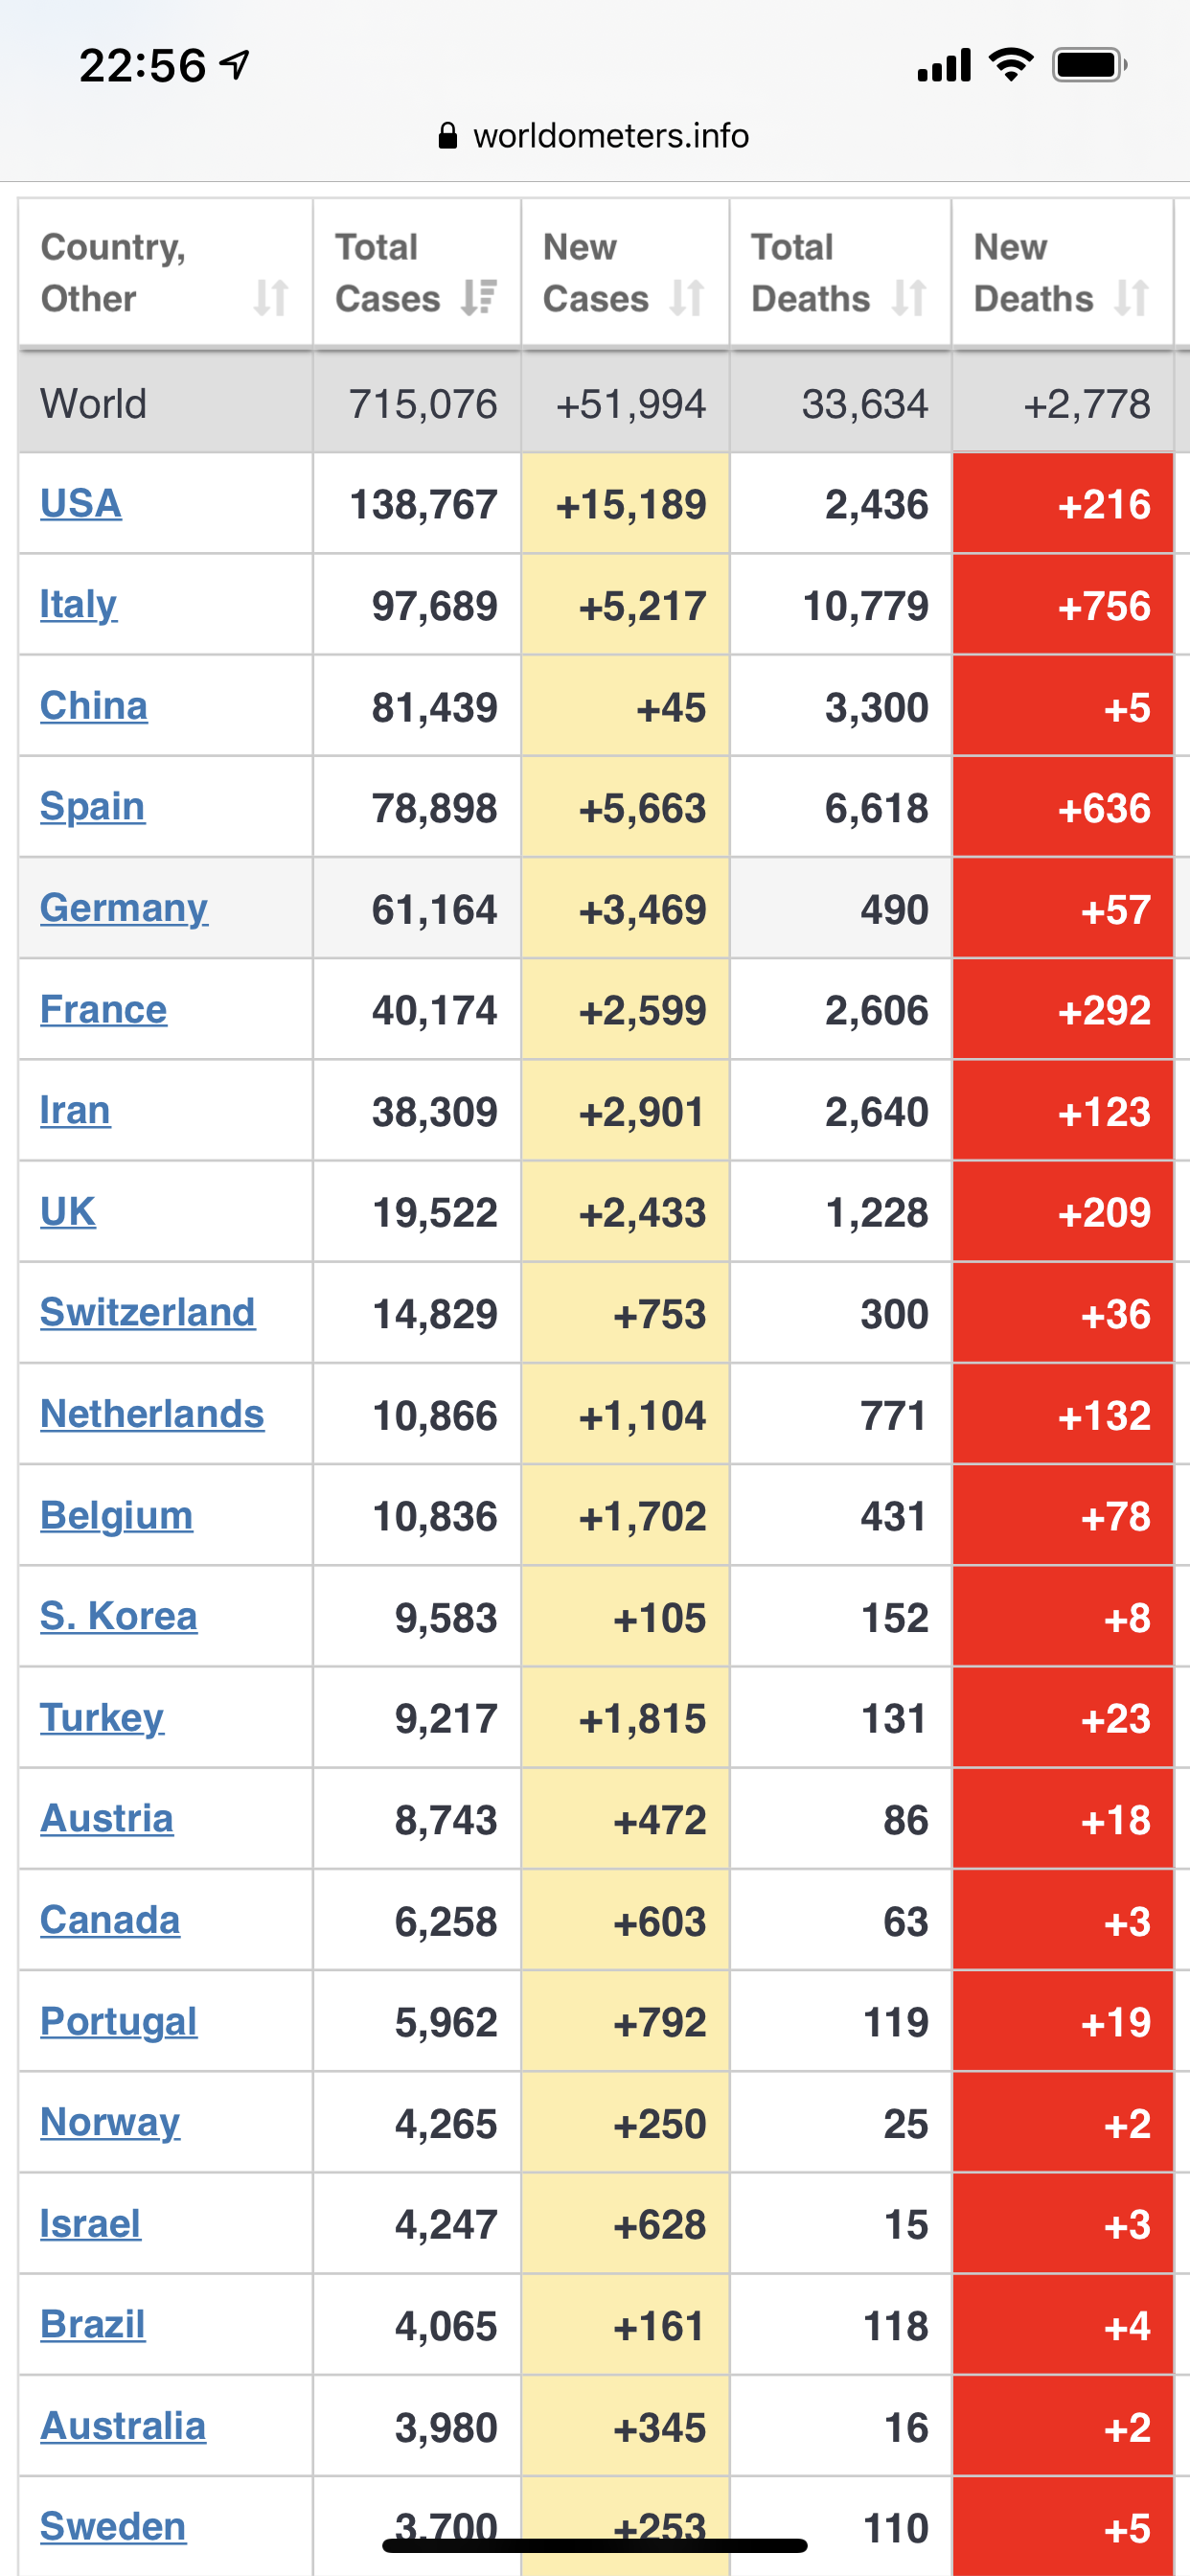
Task: Tap Spain's red +636 new deaths cell
Action: (1062, 807)
